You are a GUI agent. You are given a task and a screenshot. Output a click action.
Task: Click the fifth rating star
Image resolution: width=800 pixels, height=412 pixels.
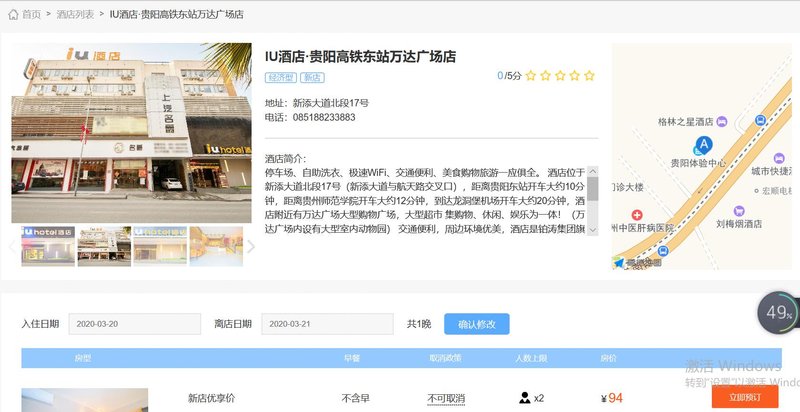point(589,75)
